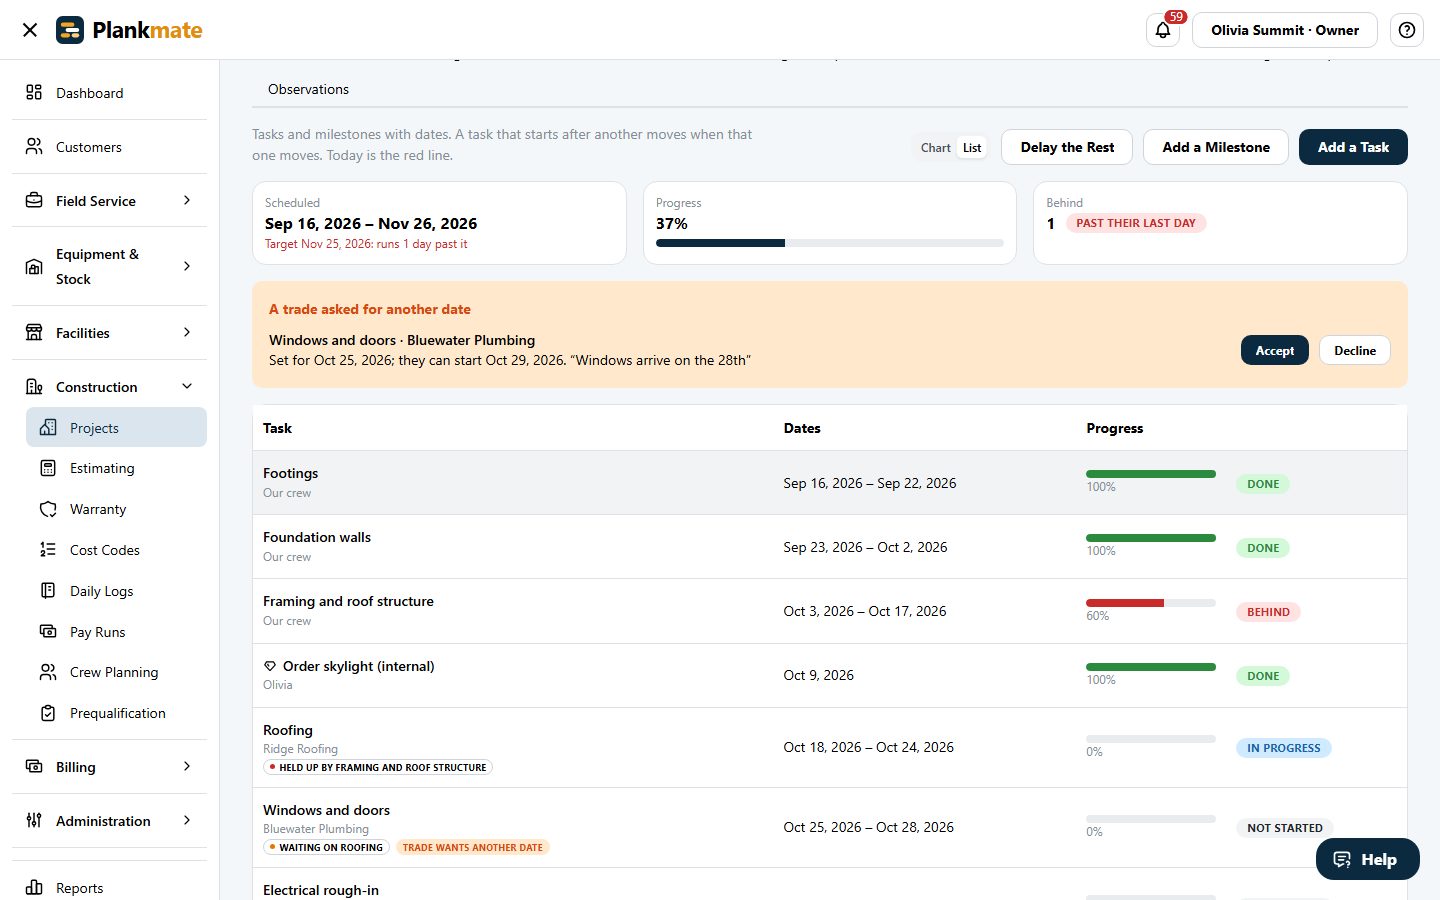Click the Equipment & Stock icon

pyautogui.click(x=34, y=267)
